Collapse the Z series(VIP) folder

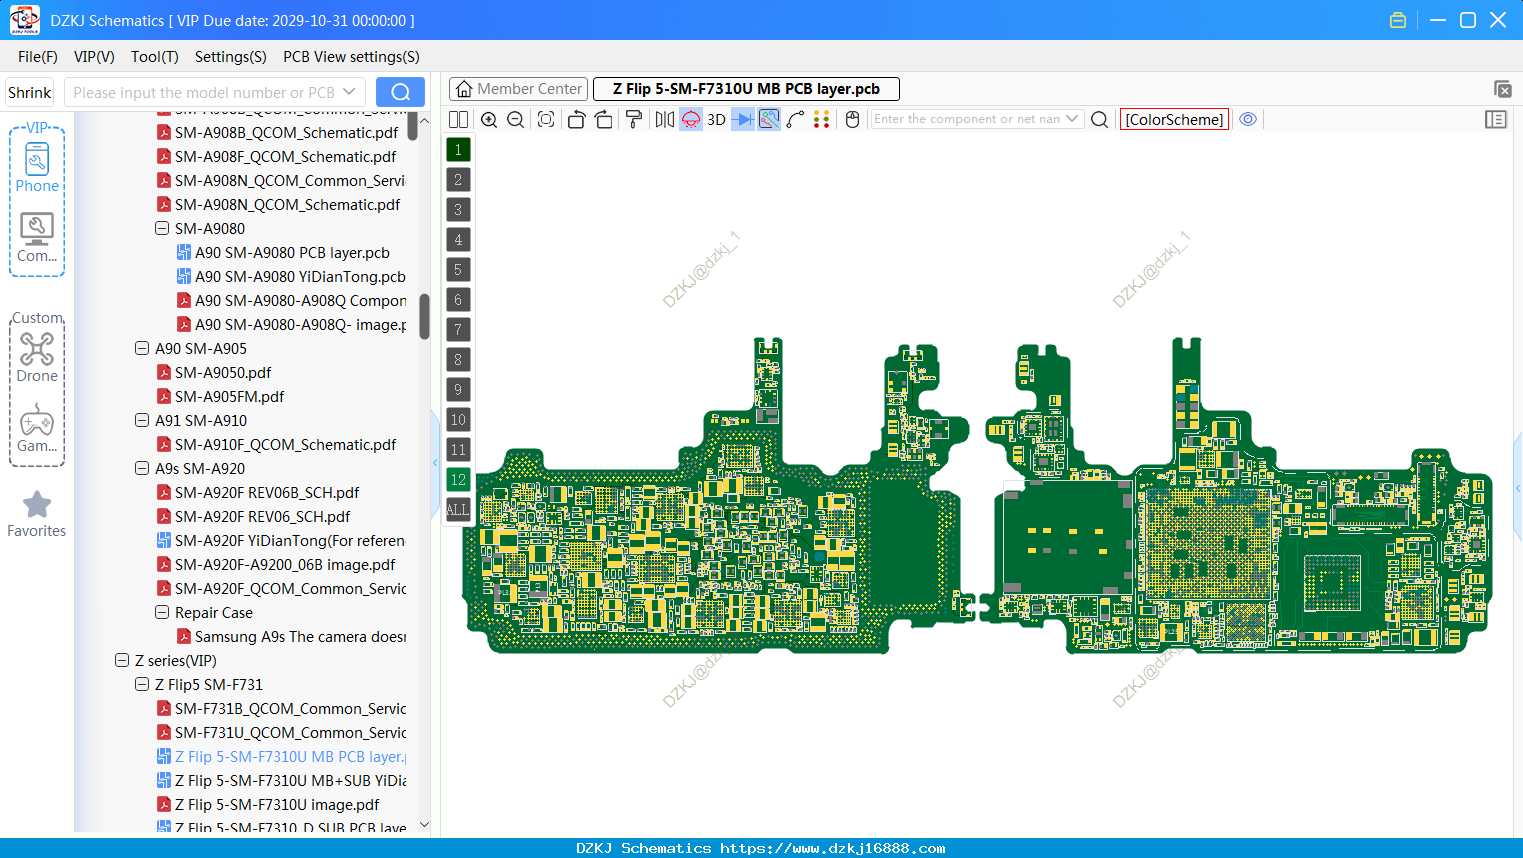point(122,660)
